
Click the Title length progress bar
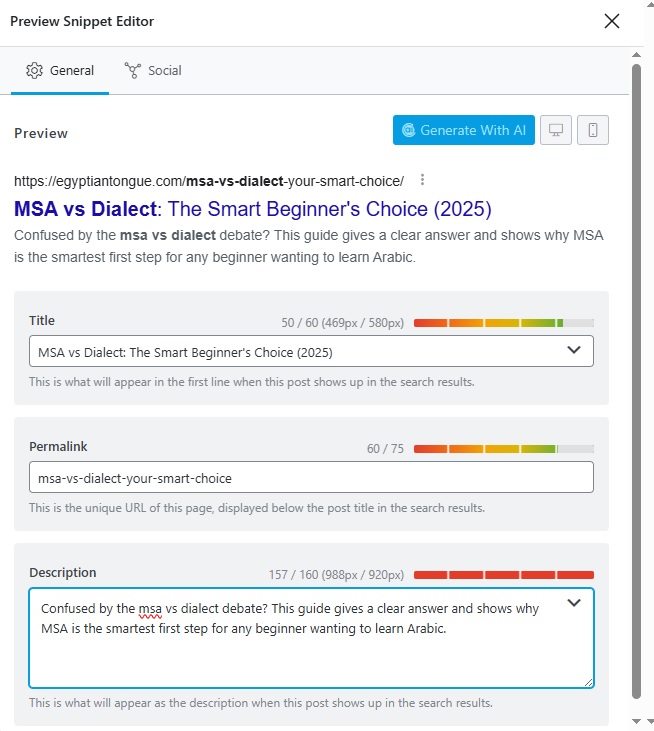pyautogui.click(x=503, y=323)
